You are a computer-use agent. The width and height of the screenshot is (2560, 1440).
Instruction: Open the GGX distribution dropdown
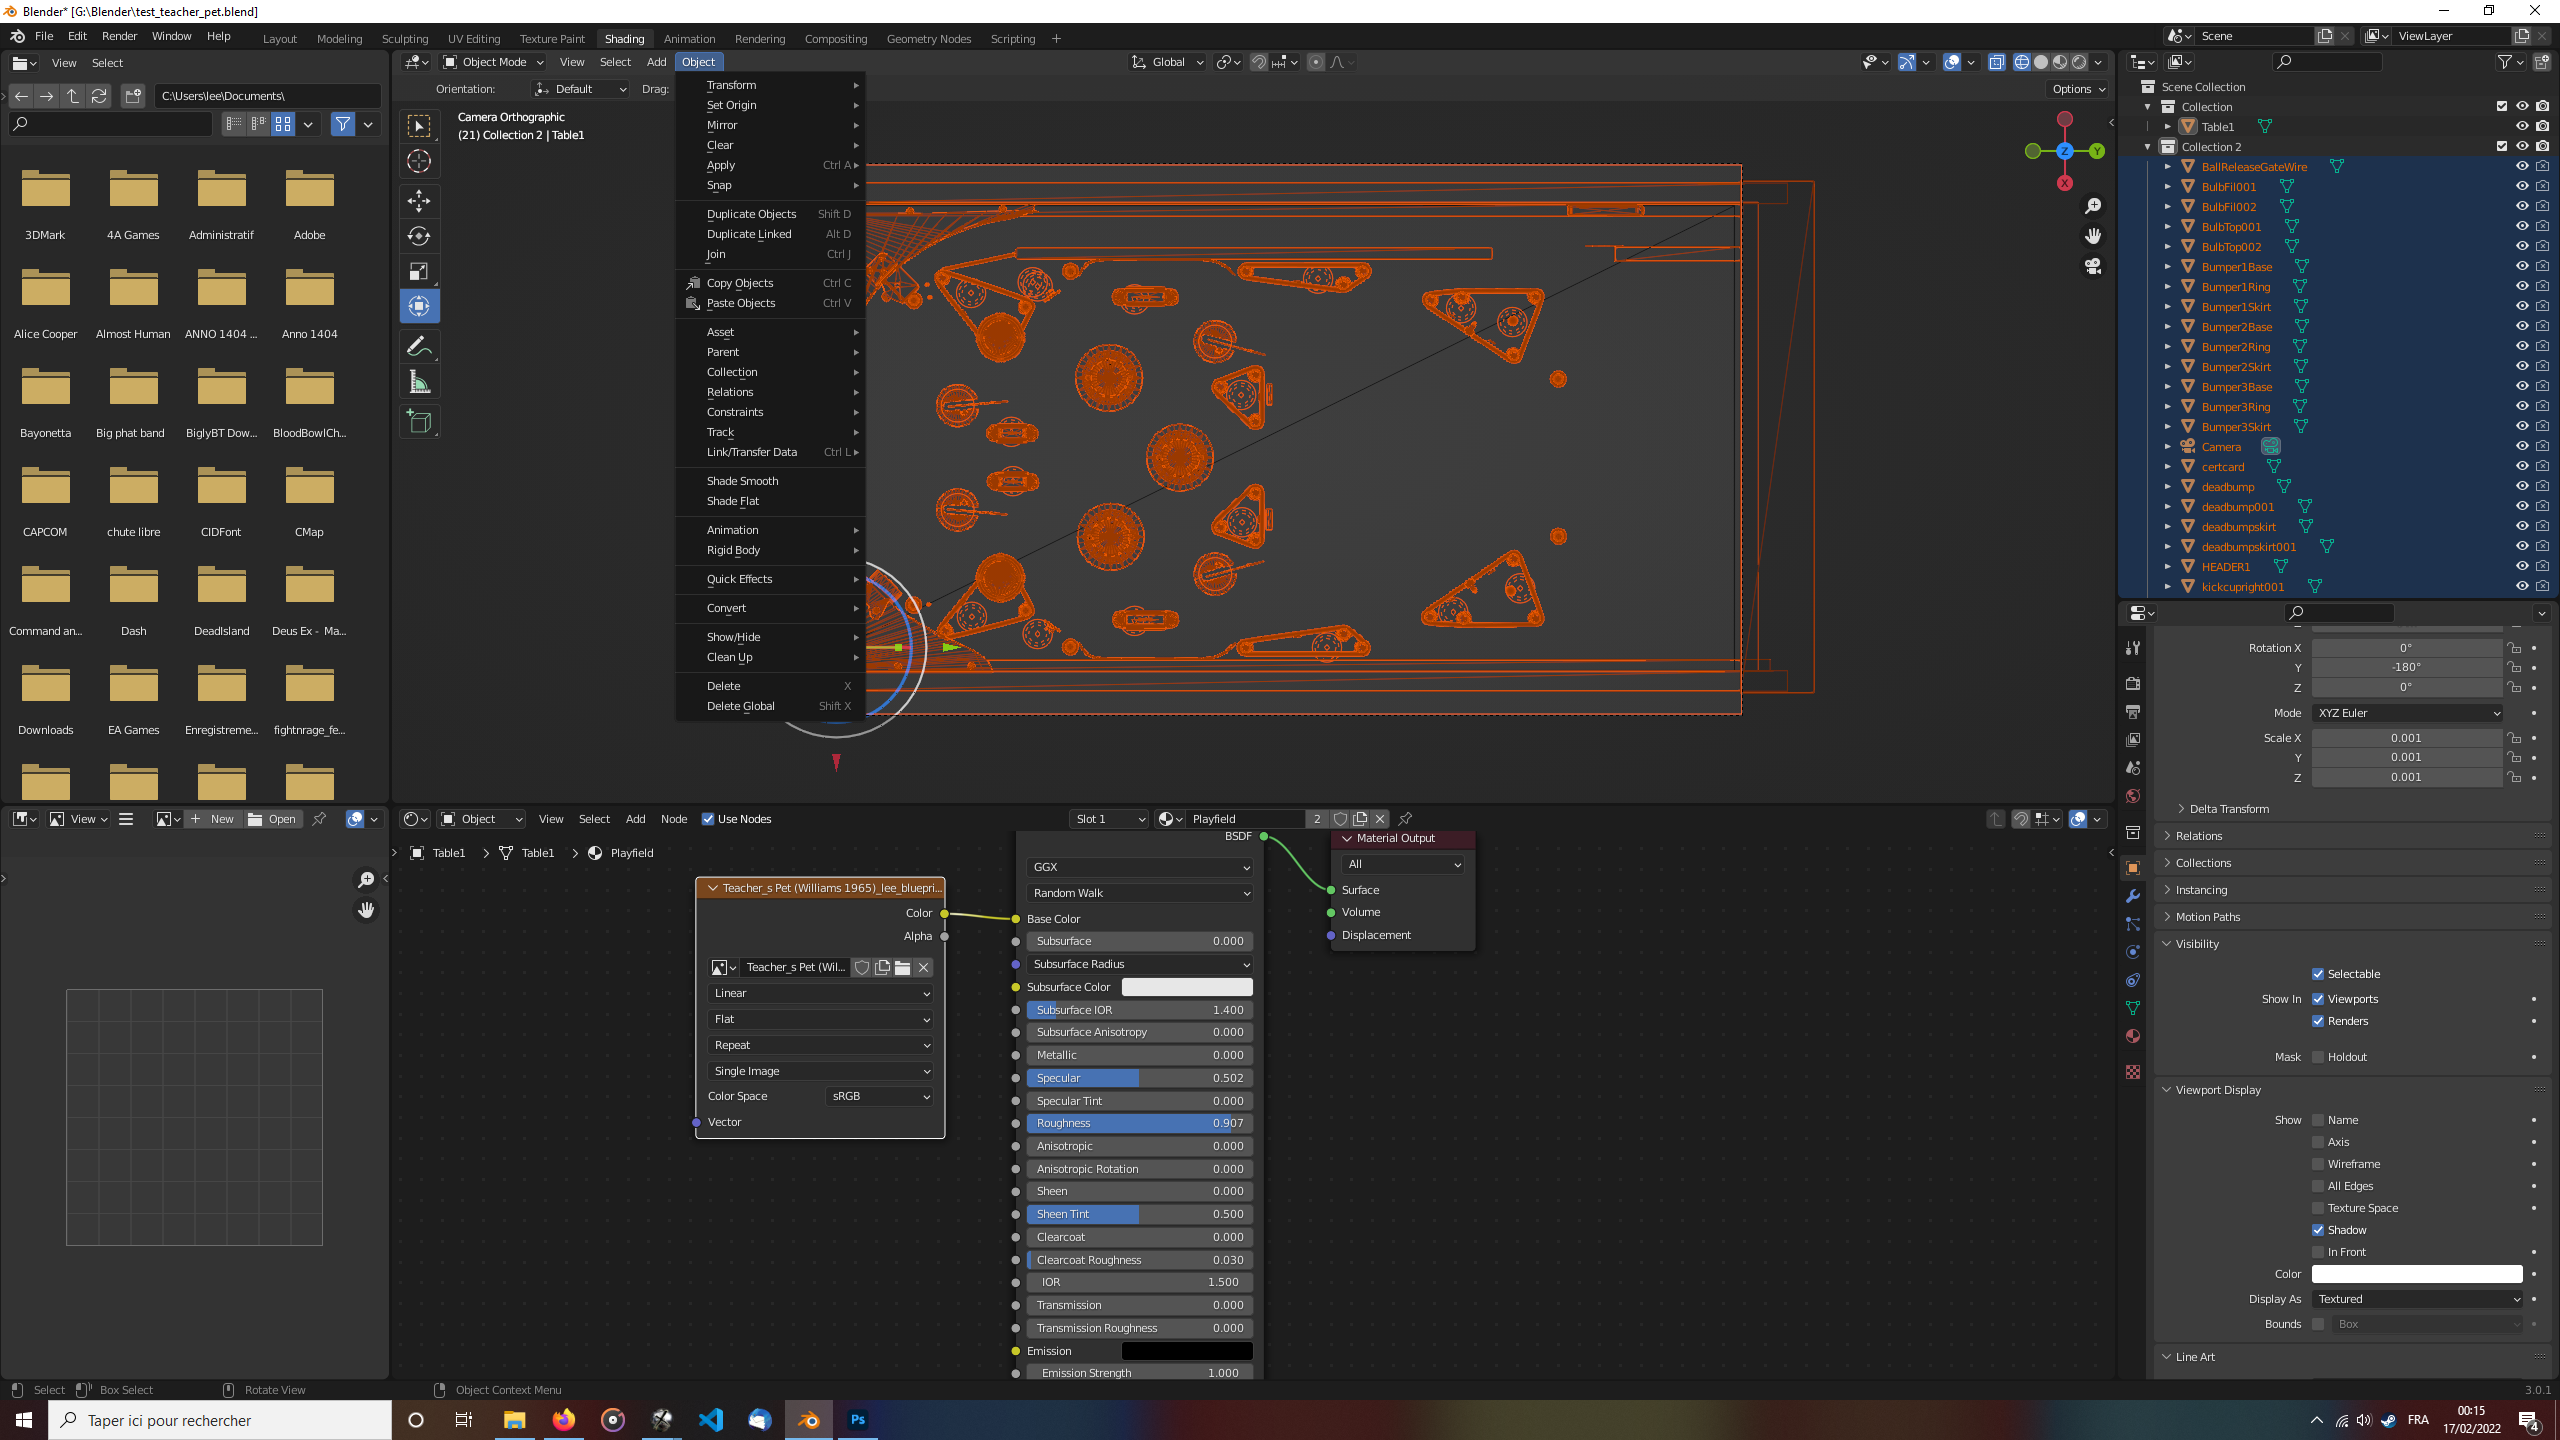1140,867
